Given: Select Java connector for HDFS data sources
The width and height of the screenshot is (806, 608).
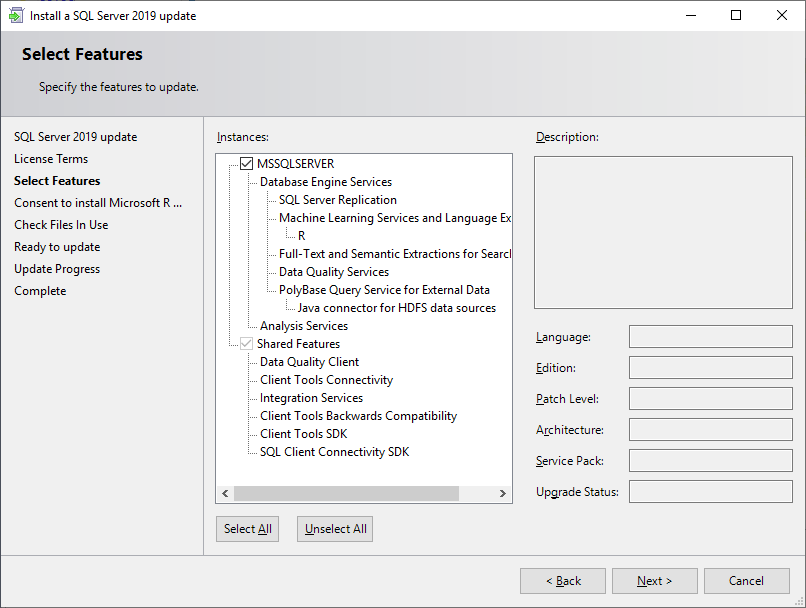Looking at the screenshot, I should point(397,308).
